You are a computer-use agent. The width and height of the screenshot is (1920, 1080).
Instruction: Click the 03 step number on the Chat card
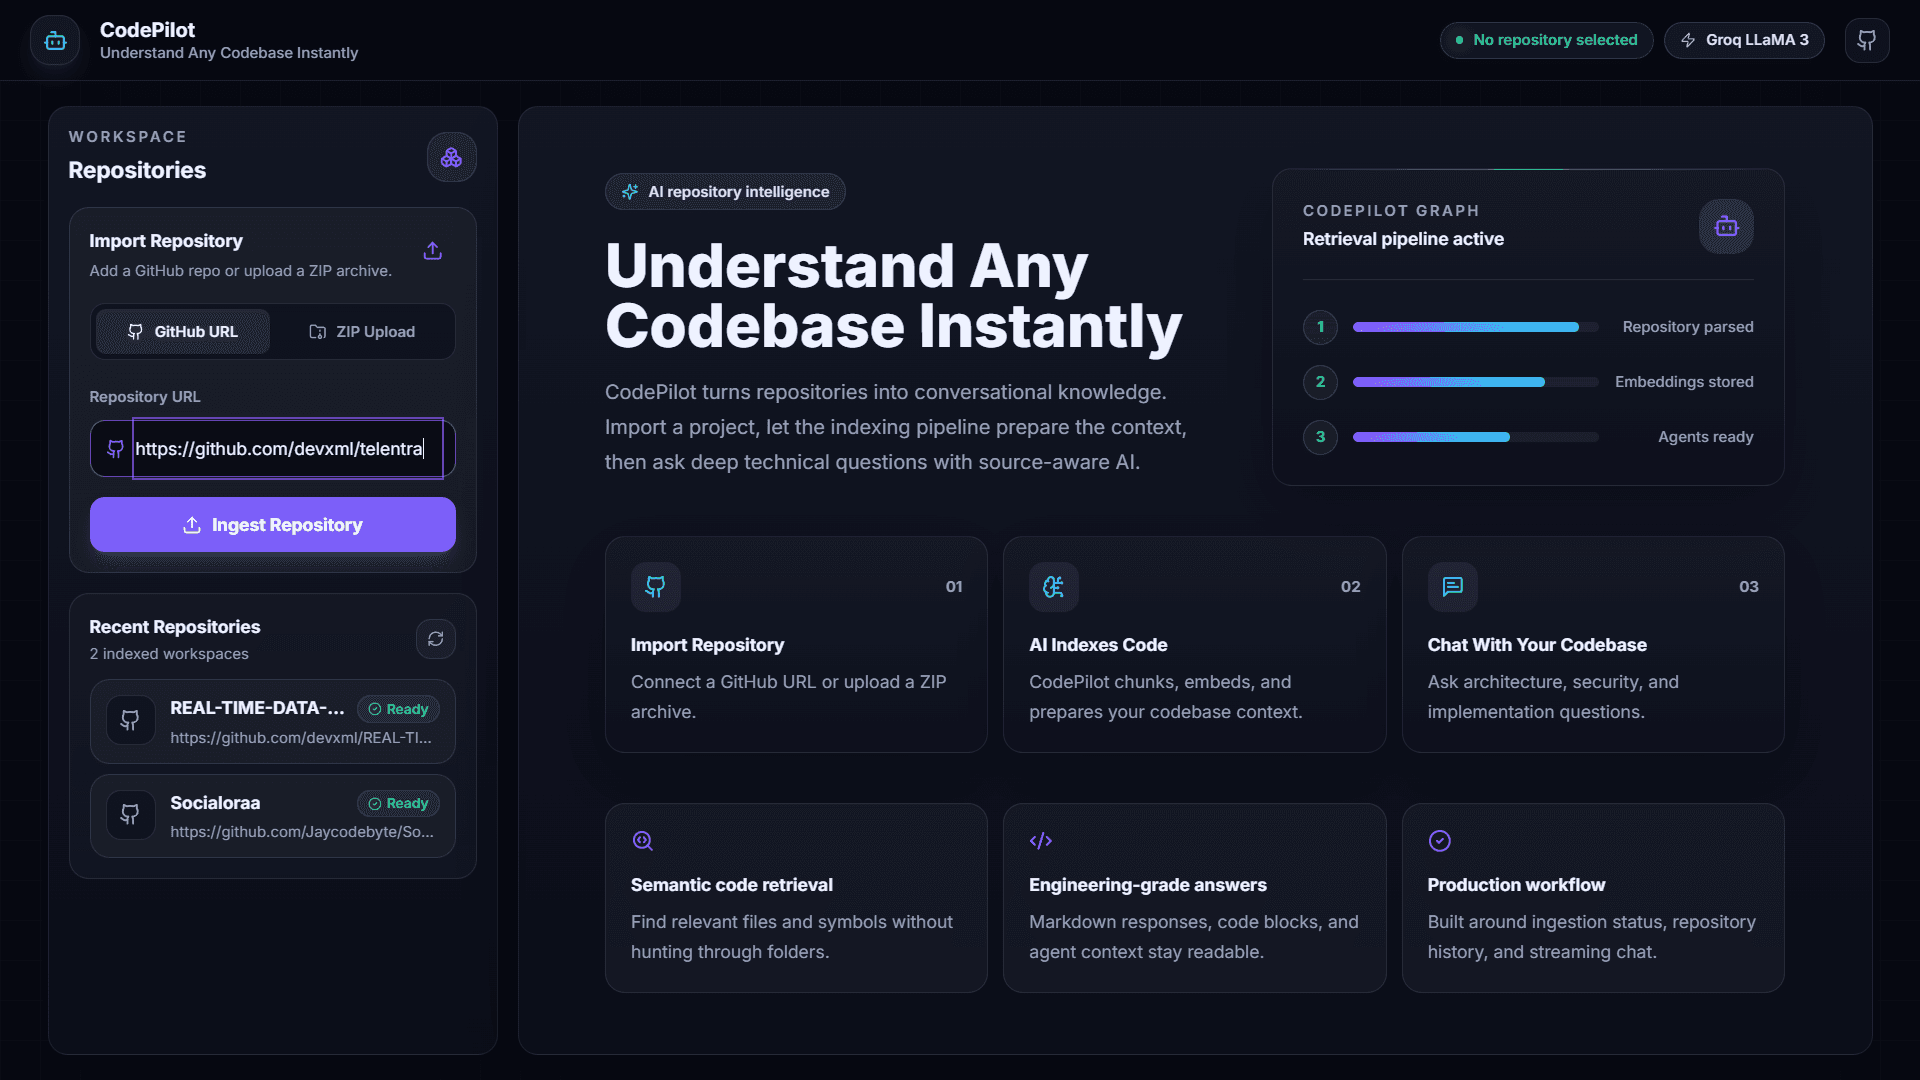coord(1748,587)
